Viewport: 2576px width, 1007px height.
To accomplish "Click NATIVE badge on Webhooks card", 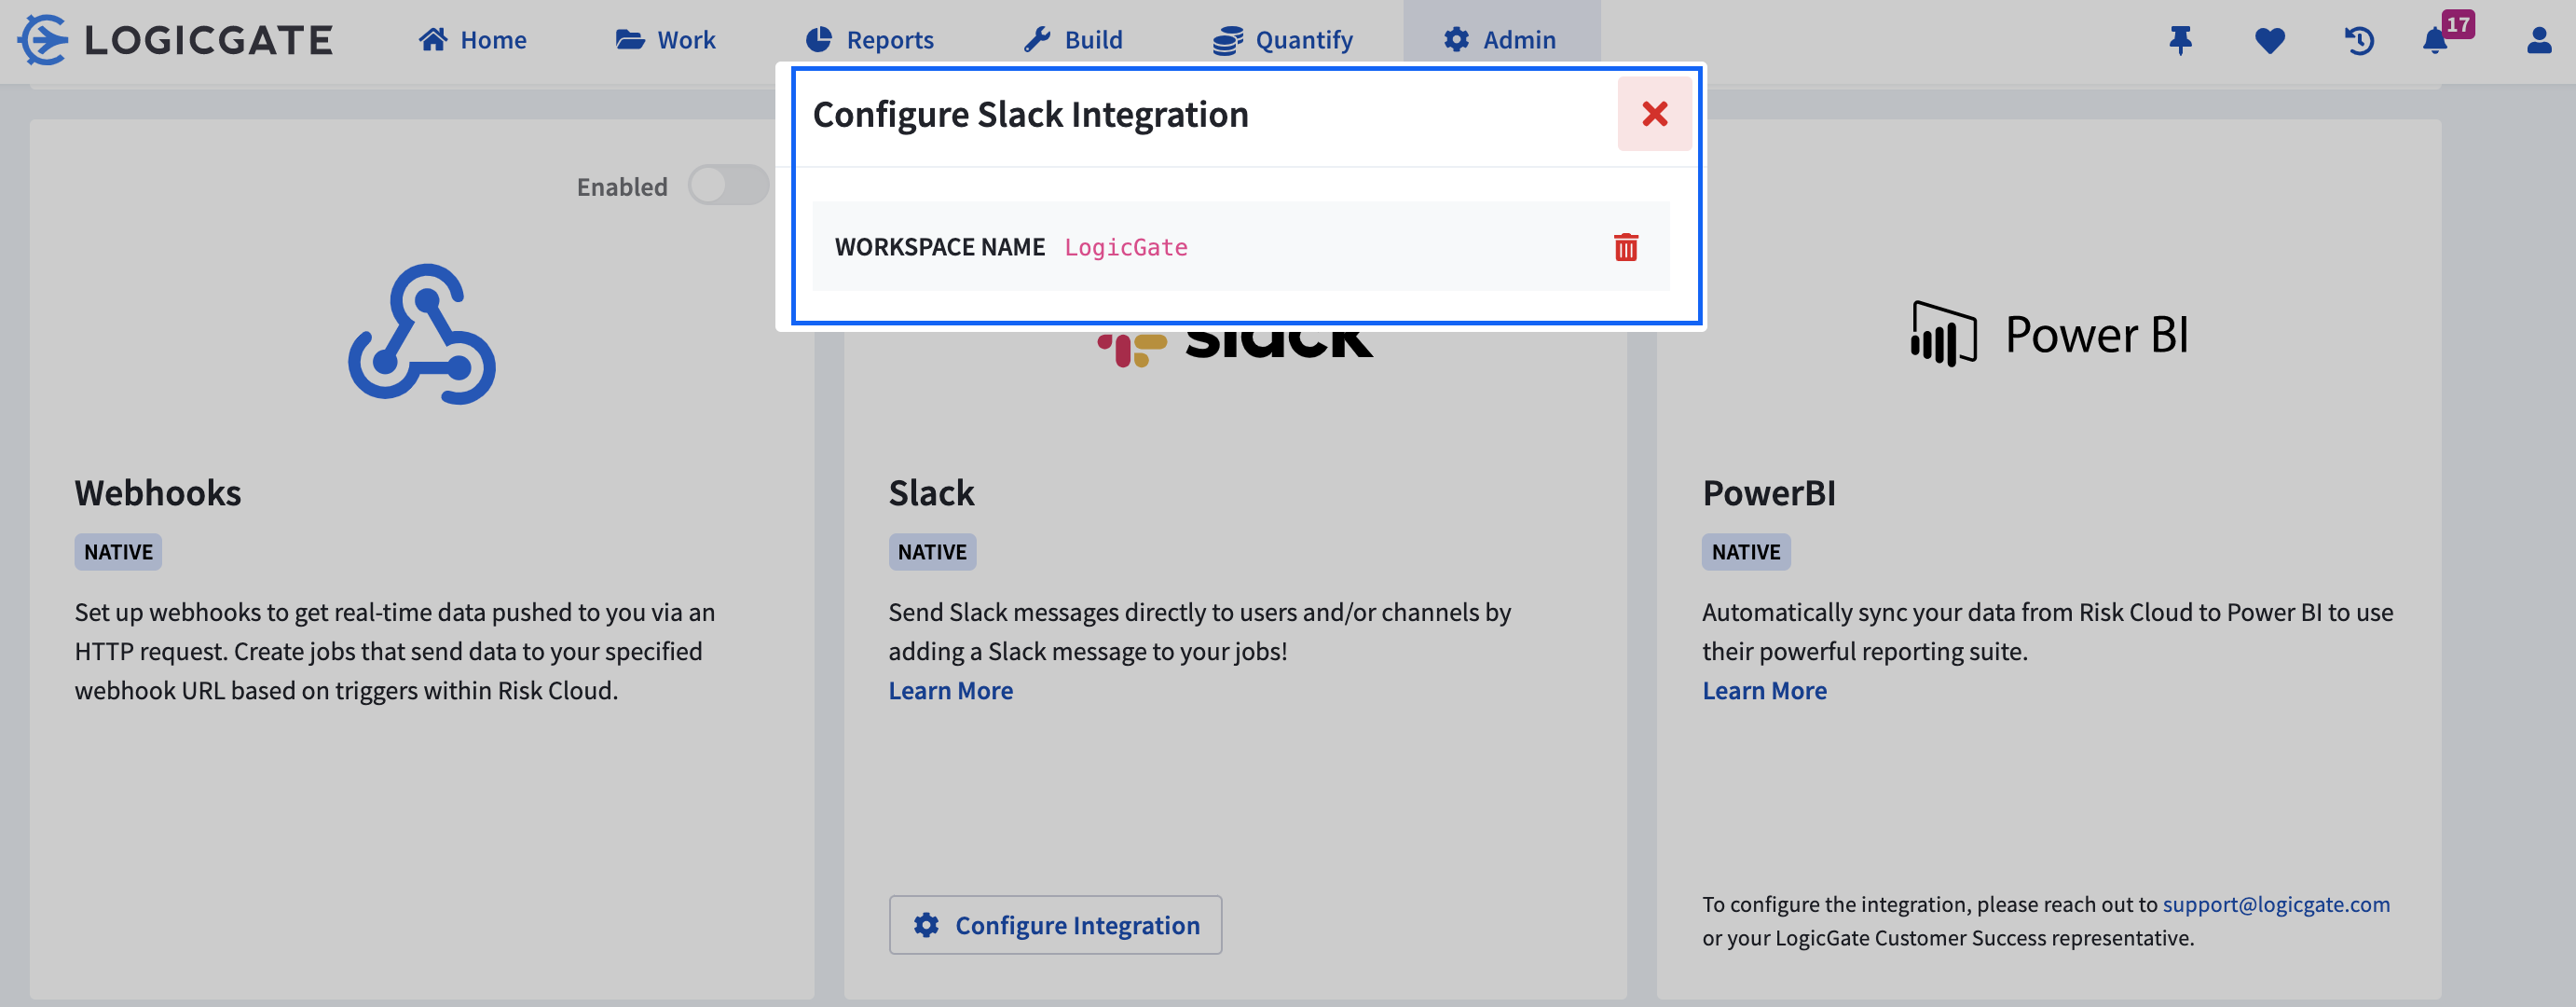I will coord(118,552).
